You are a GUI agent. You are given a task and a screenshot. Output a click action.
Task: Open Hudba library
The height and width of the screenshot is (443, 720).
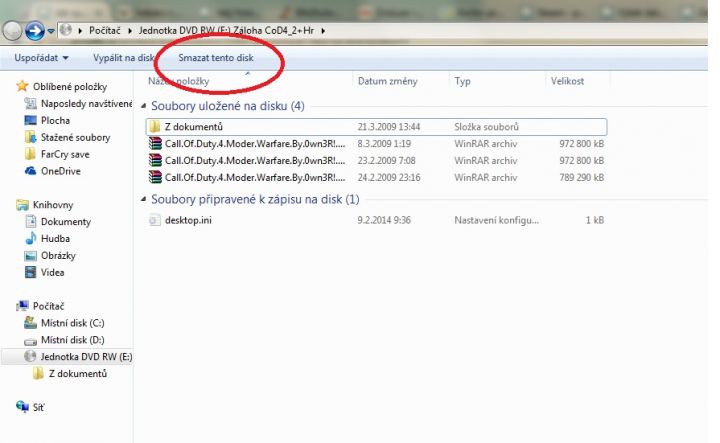56,239
